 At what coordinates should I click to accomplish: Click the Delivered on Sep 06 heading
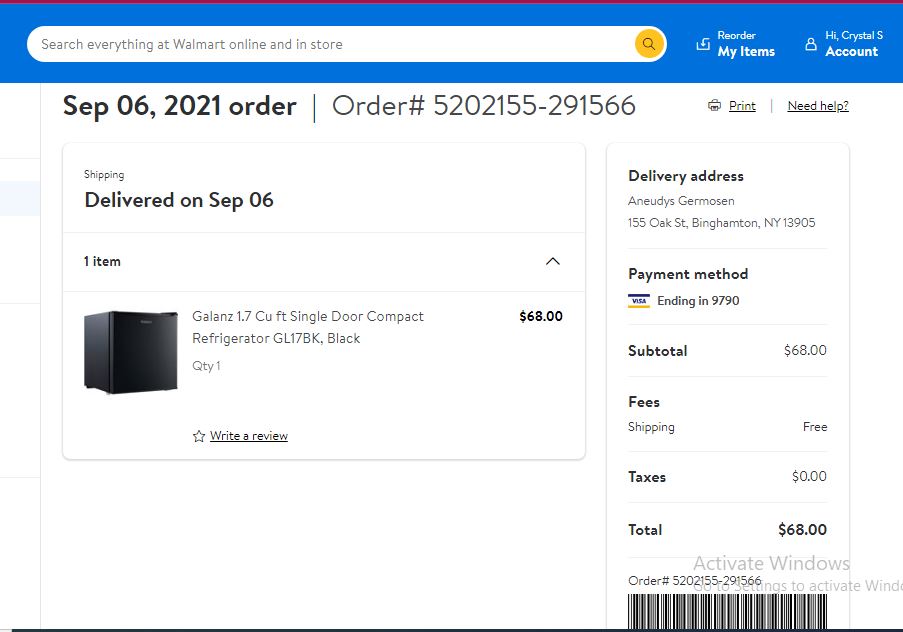coord(179,200)
